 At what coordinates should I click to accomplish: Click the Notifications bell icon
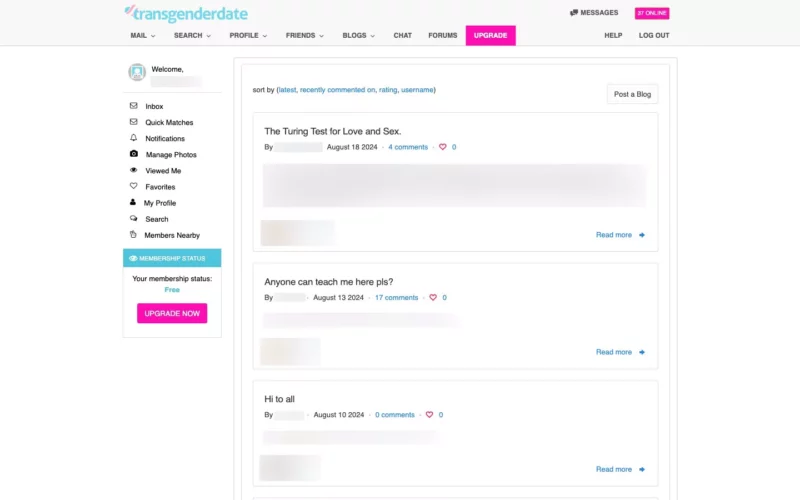[134, 138]
